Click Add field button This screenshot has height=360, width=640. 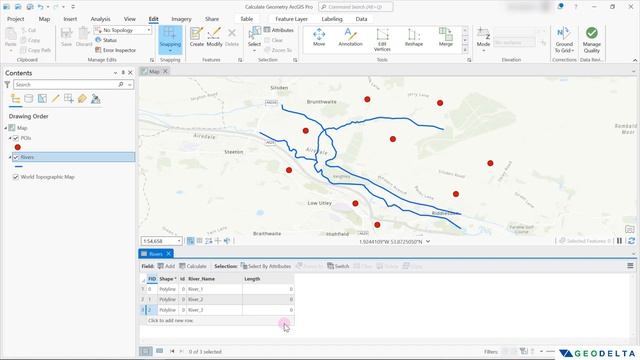[x=167, y=266]
